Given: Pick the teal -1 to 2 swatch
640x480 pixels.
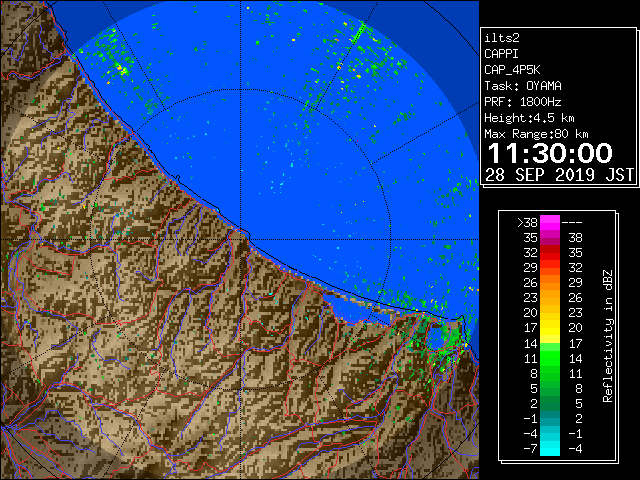Looking at the screenshot, I should [x=550, y=418].
